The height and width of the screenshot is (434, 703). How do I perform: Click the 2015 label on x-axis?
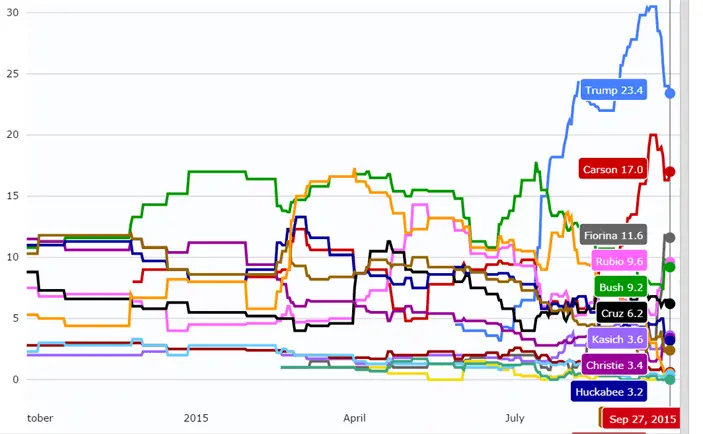(x=196, y=417)
